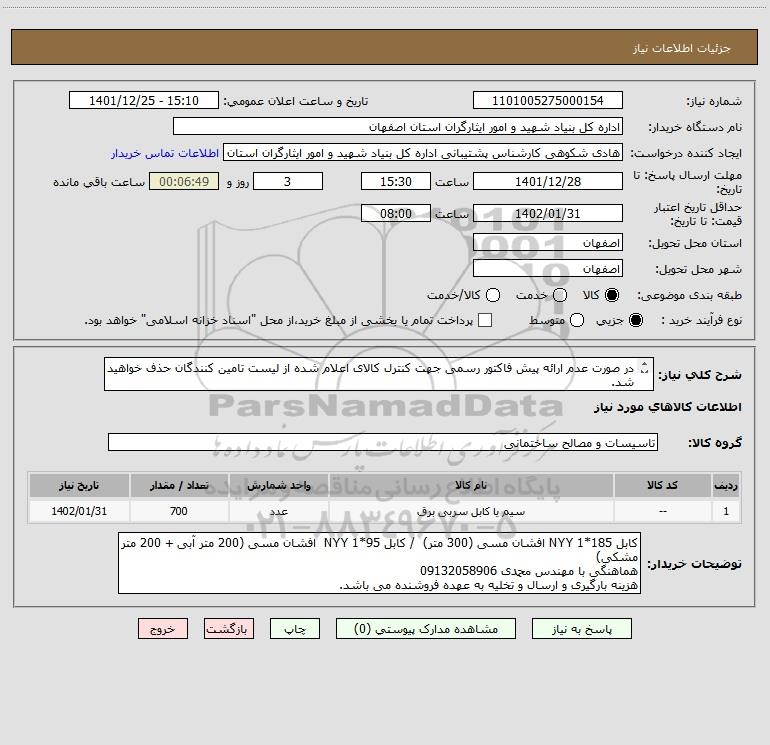Toggle the اسناد خزانه اسلامی payment checkbox
Viewport: 770px width, 745px height.
coord(485,320)
